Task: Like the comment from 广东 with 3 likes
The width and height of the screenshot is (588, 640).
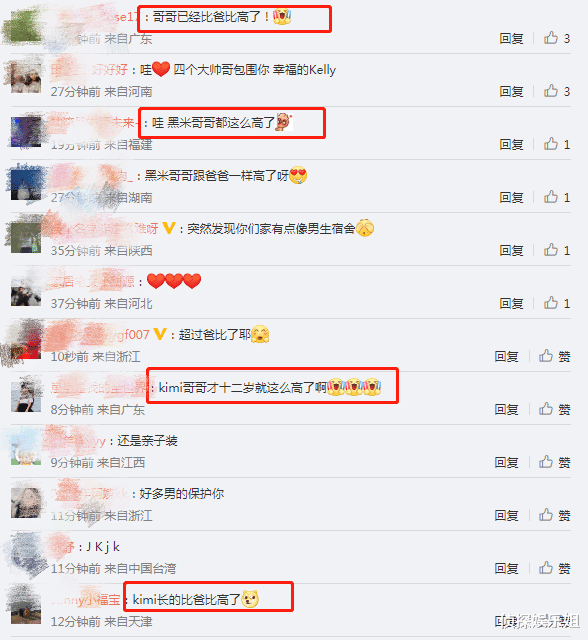Action: pyautogui.click(x=557, y=38)
